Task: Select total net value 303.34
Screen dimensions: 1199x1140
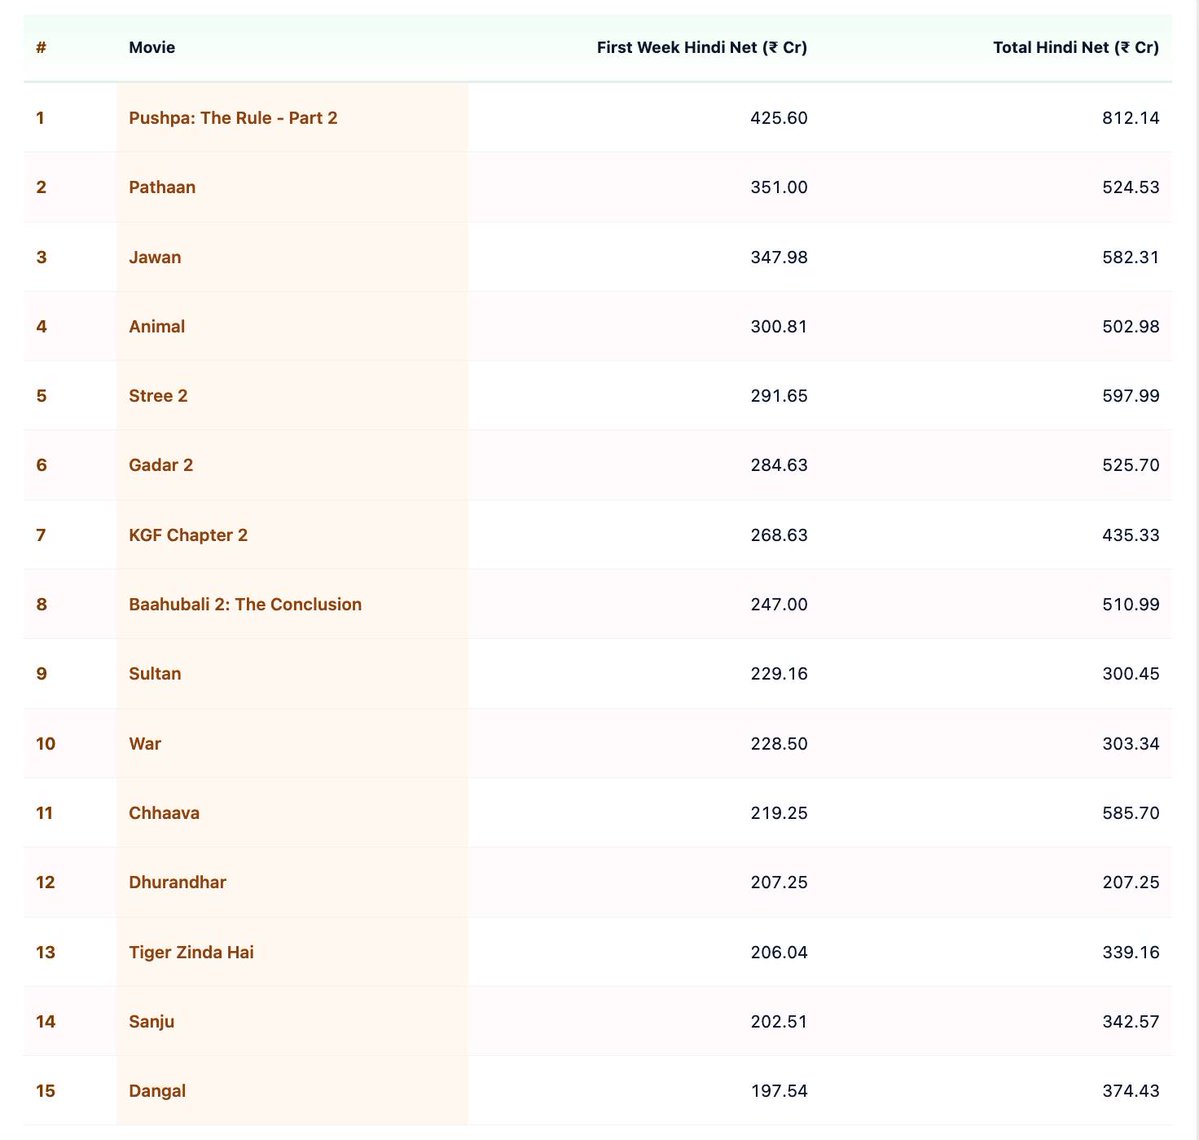Action: click(x=1130, y=743)
